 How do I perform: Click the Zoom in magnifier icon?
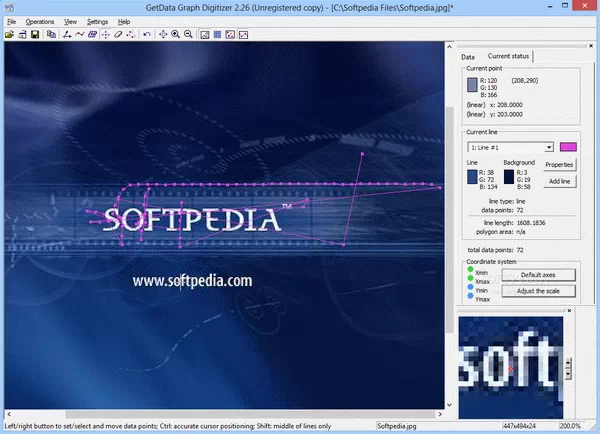175,34
